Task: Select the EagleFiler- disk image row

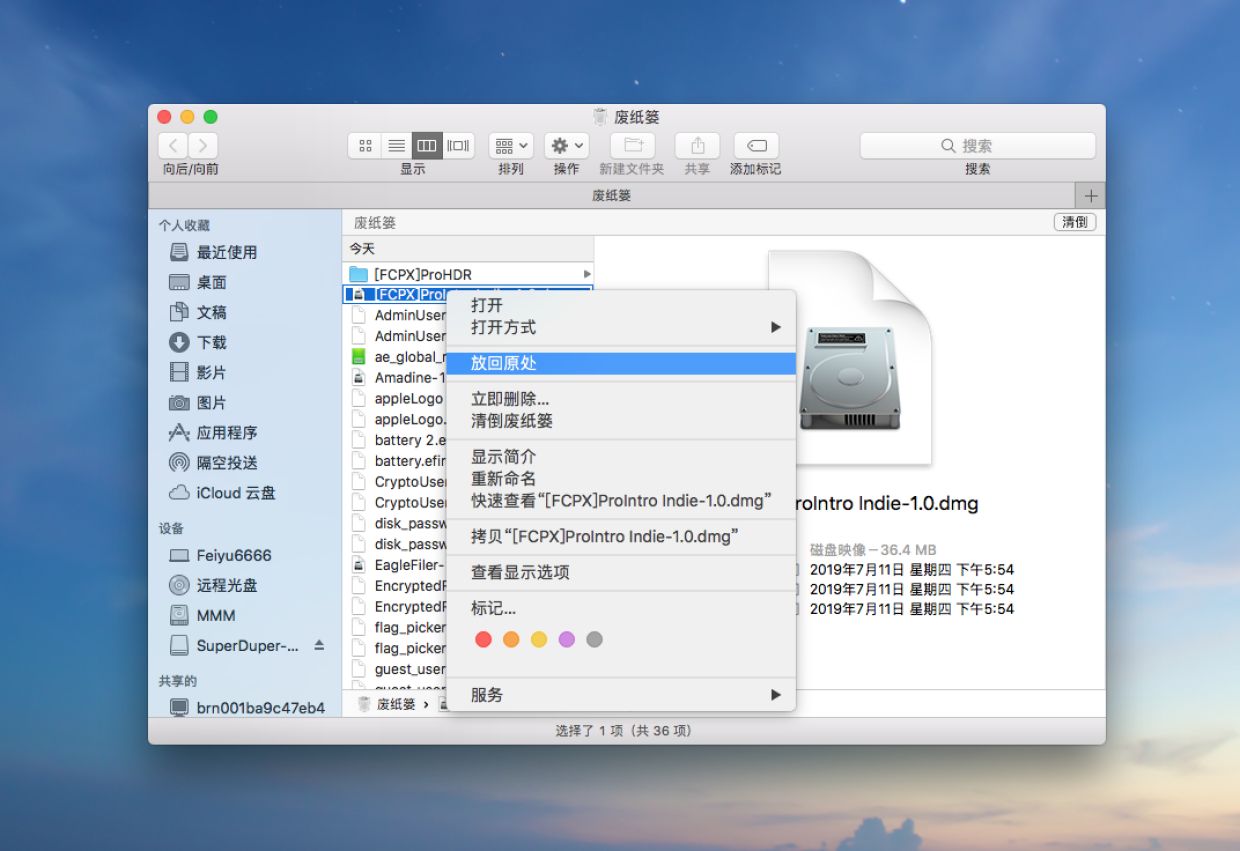Action: pos(396,565)
